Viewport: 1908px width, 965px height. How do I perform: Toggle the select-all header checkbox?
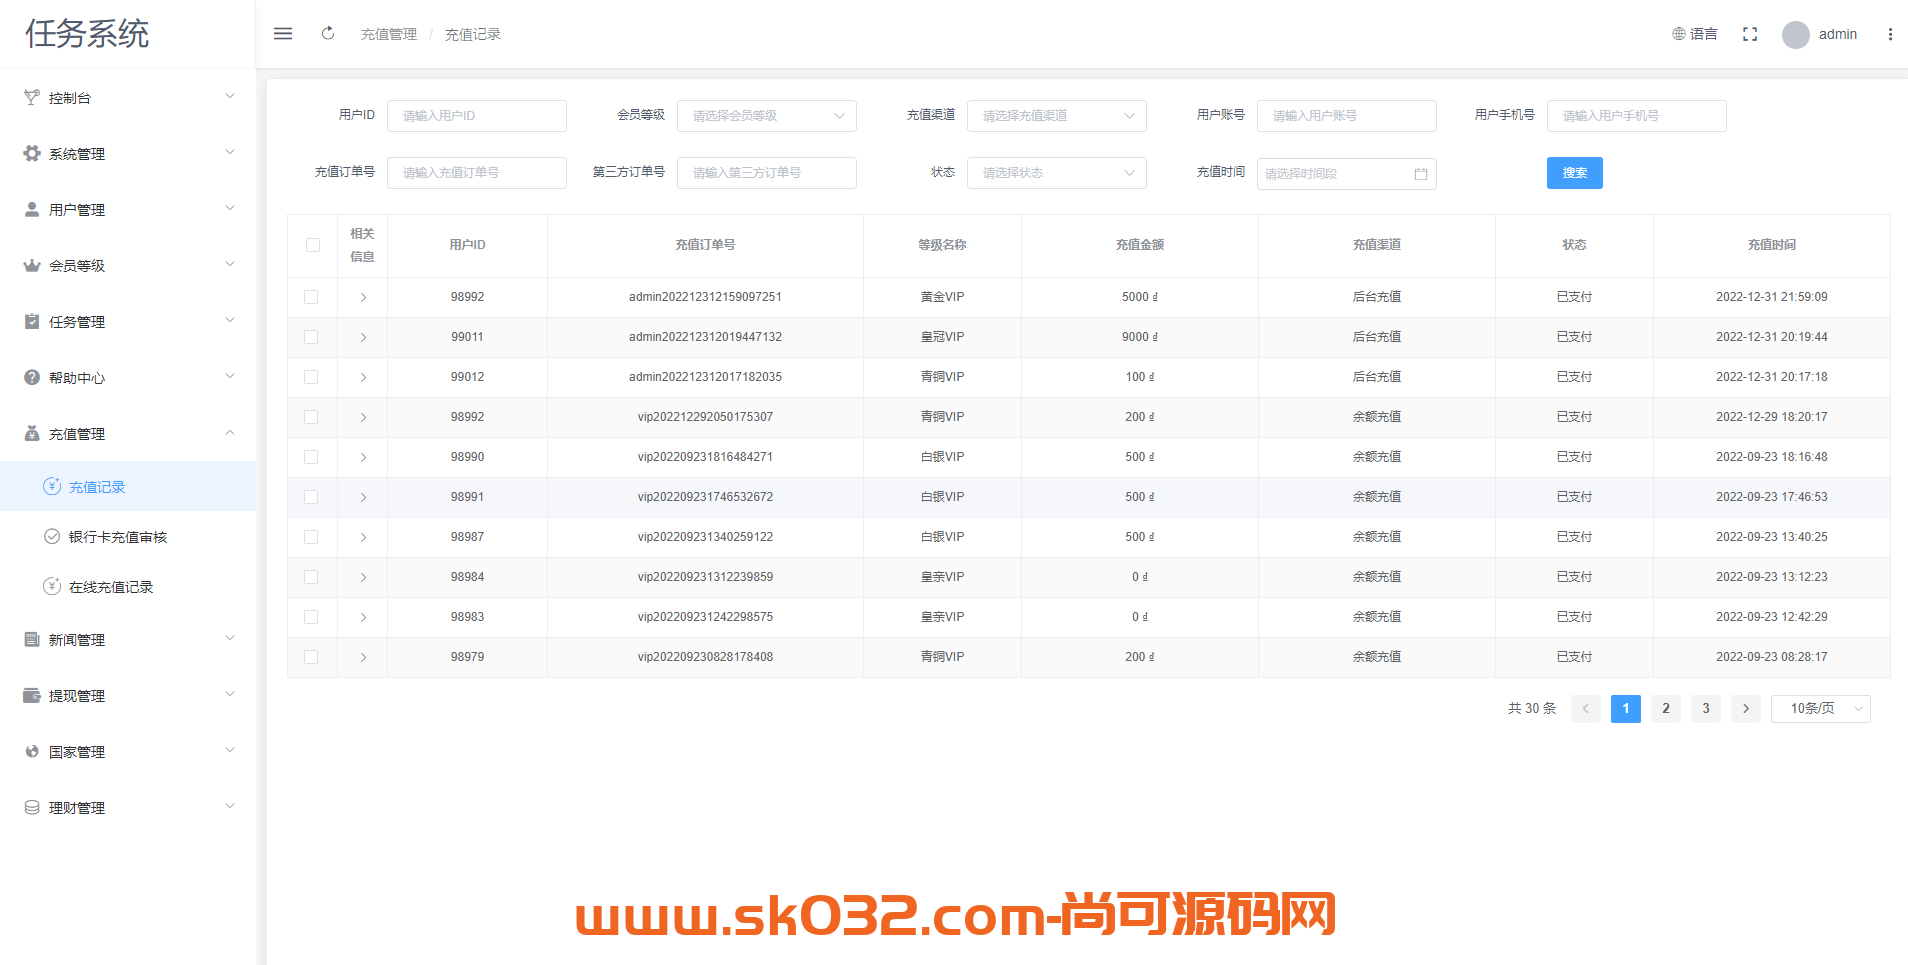[313, 245]
